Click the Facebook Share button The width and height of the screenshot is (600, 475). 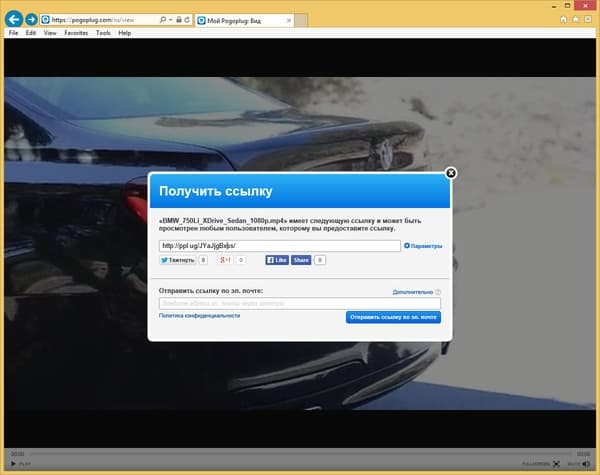(301, 260)
